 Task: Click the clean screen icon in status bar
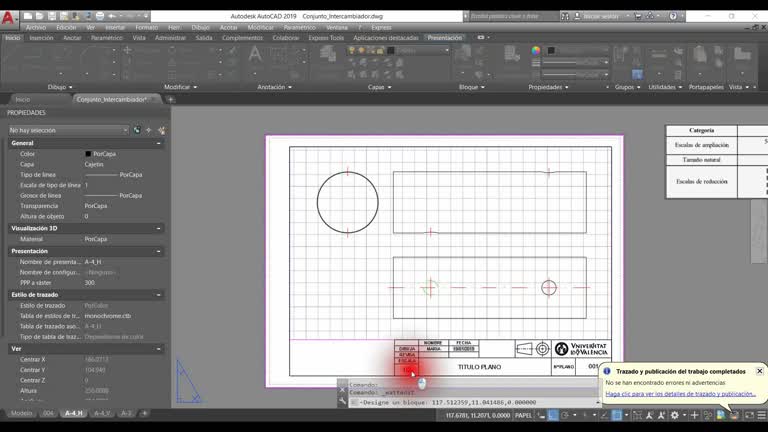749,415
